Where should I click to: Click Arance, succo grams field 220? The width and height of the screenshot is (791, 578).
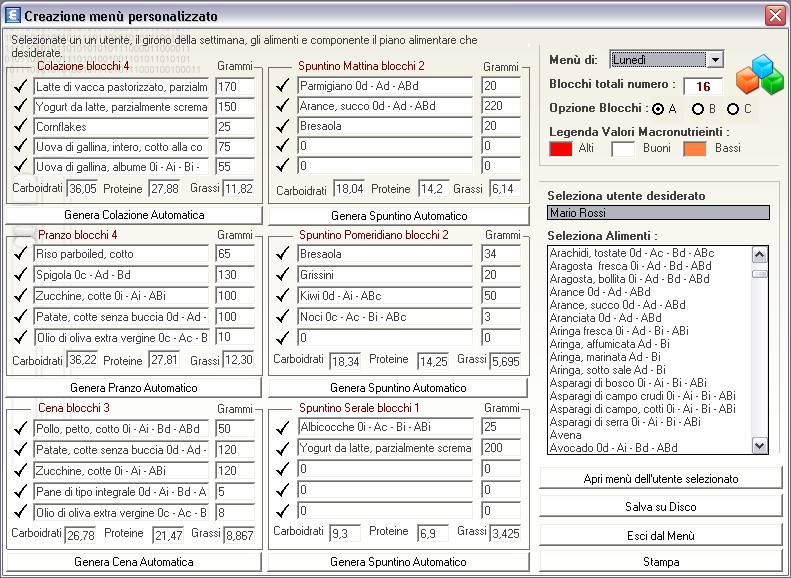coord(500,106)
